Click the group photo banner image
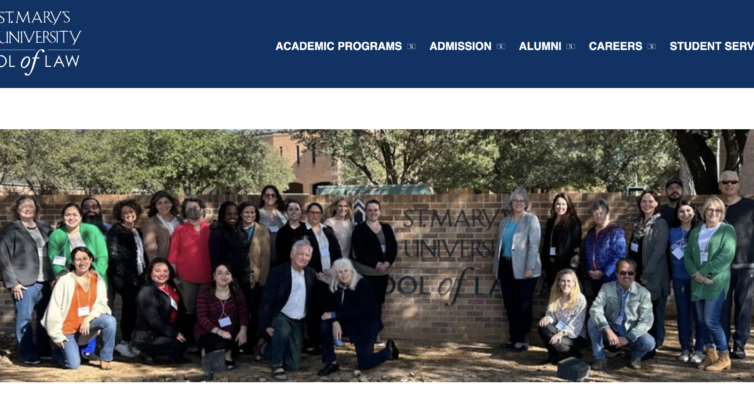This screenshot has width=754, height=400. (x=377, y=255)
